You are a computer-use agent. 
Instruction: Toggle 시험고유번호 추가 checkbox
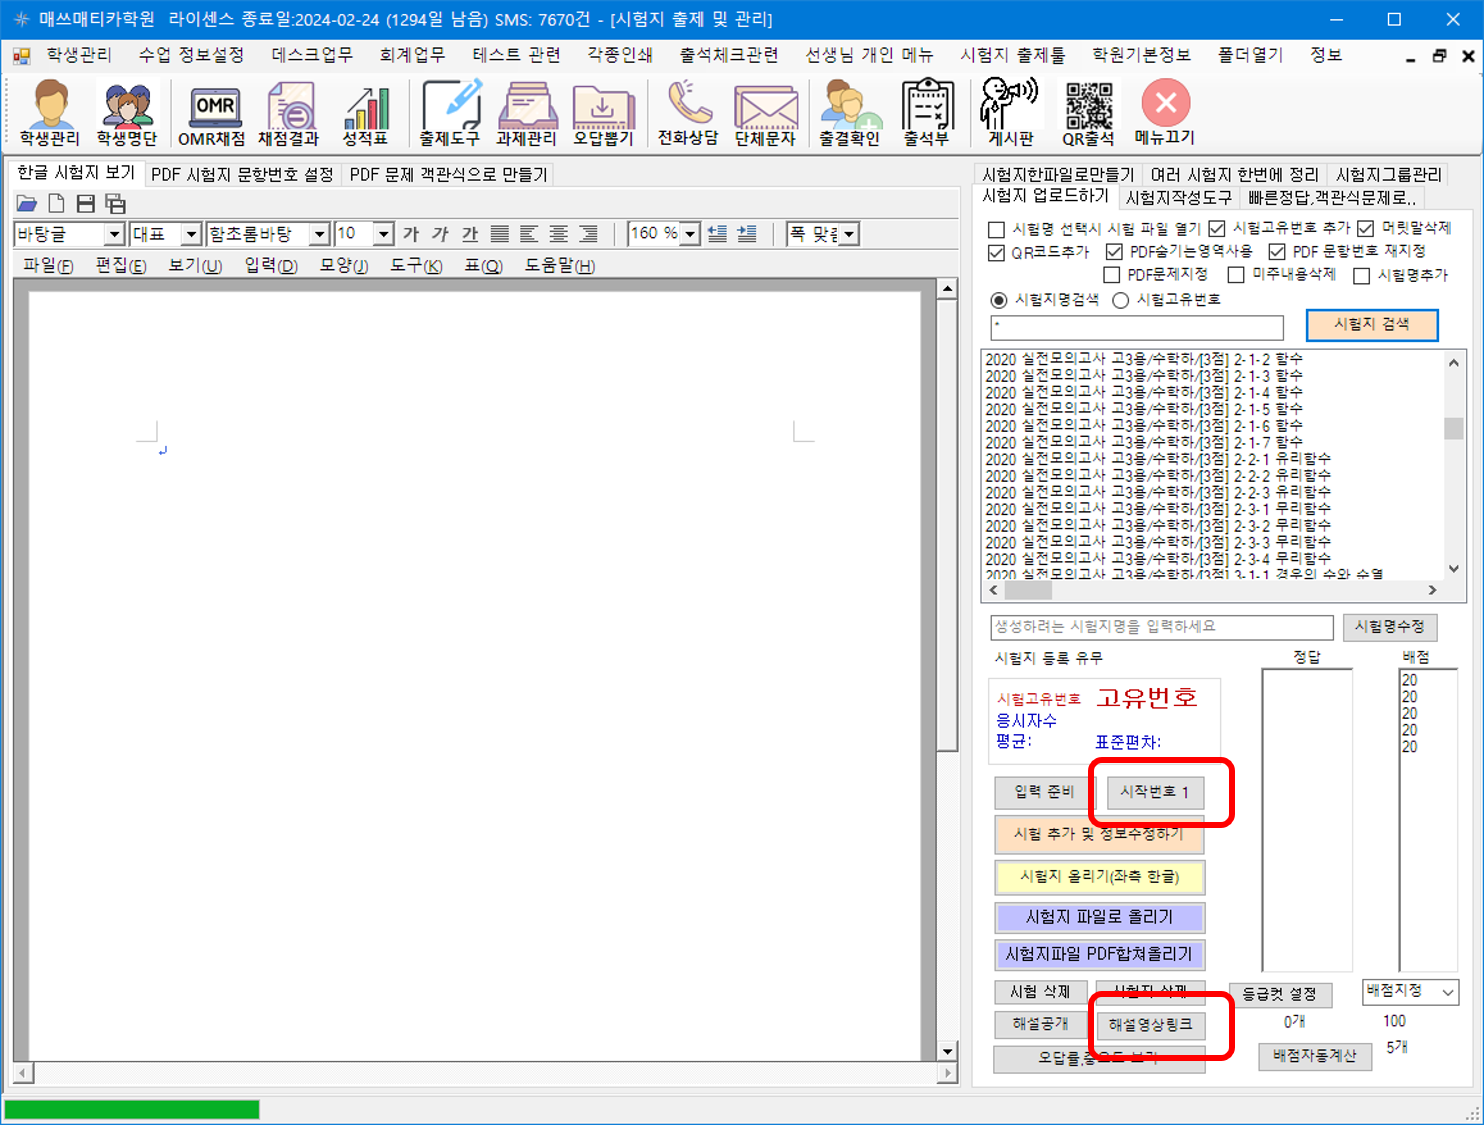point(1217,229)
